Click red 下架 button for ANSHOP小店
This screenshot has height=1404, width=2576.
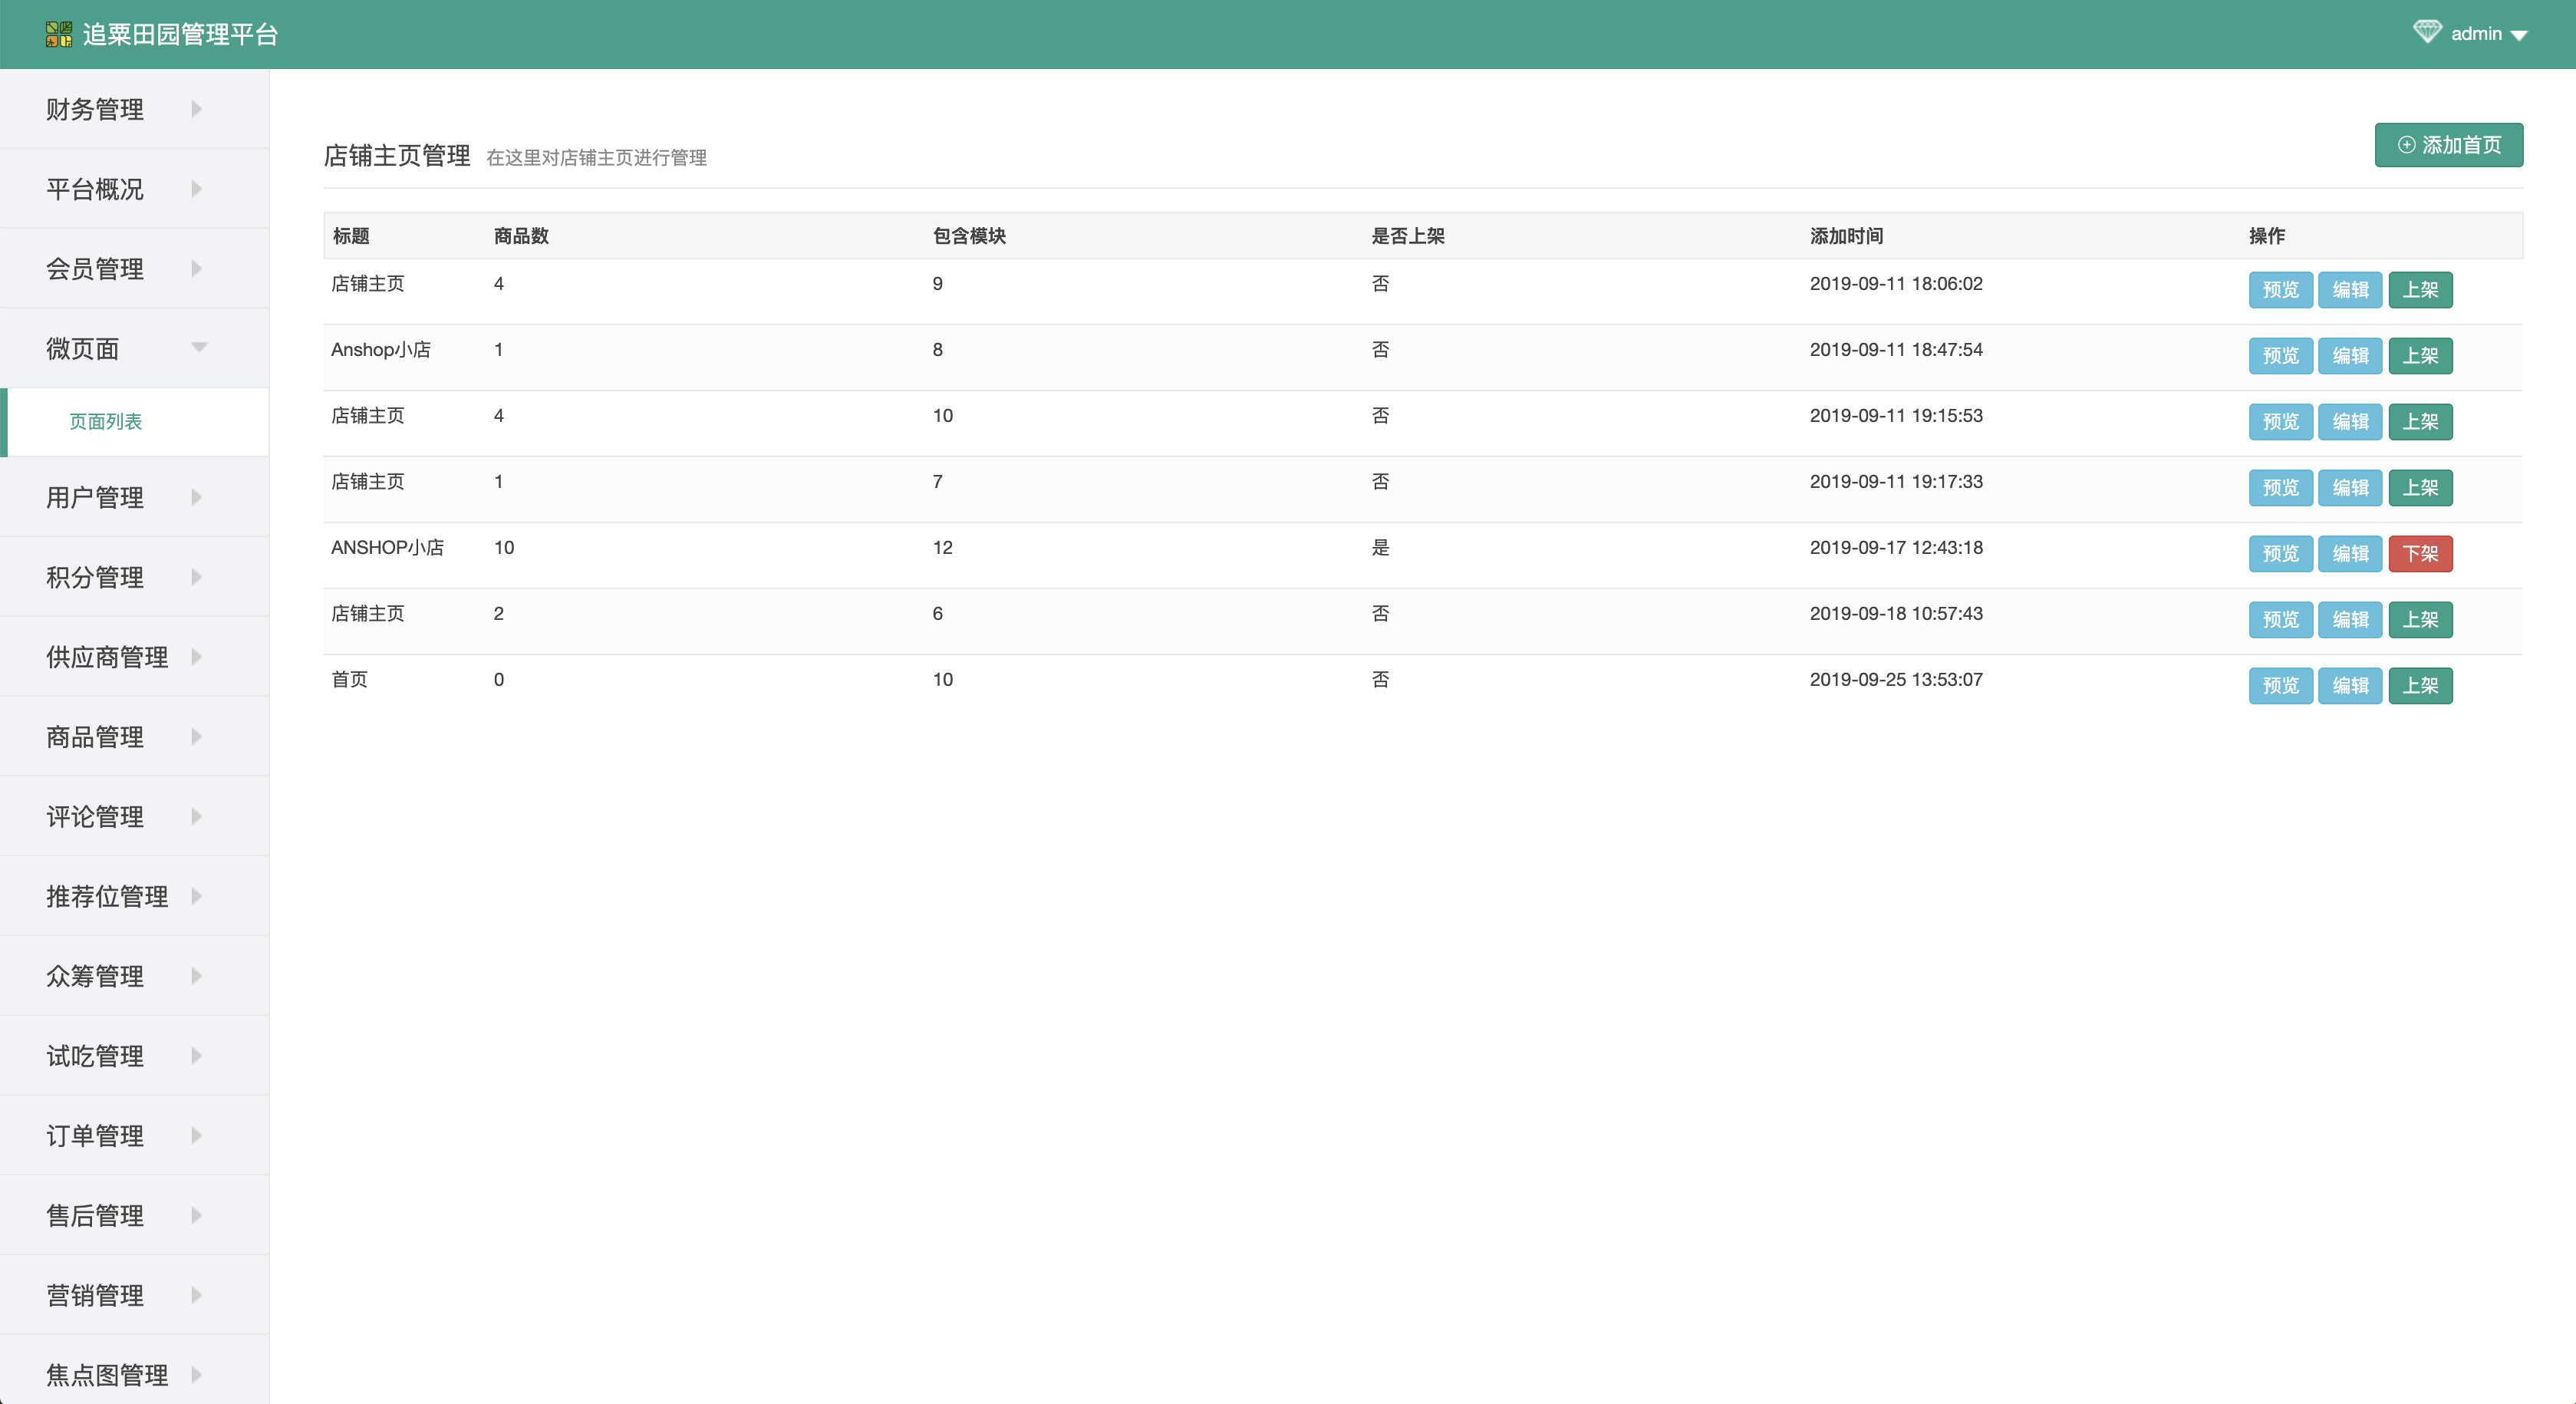(2420, 554)
